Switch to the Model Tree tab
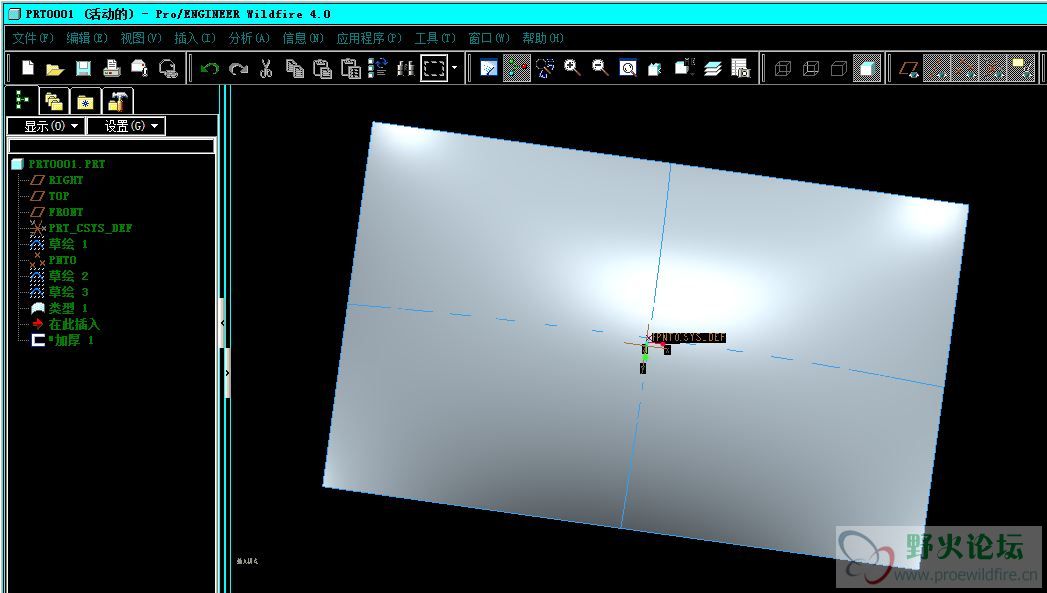This screenshot has height=593, width=1047. pos(22,100)
